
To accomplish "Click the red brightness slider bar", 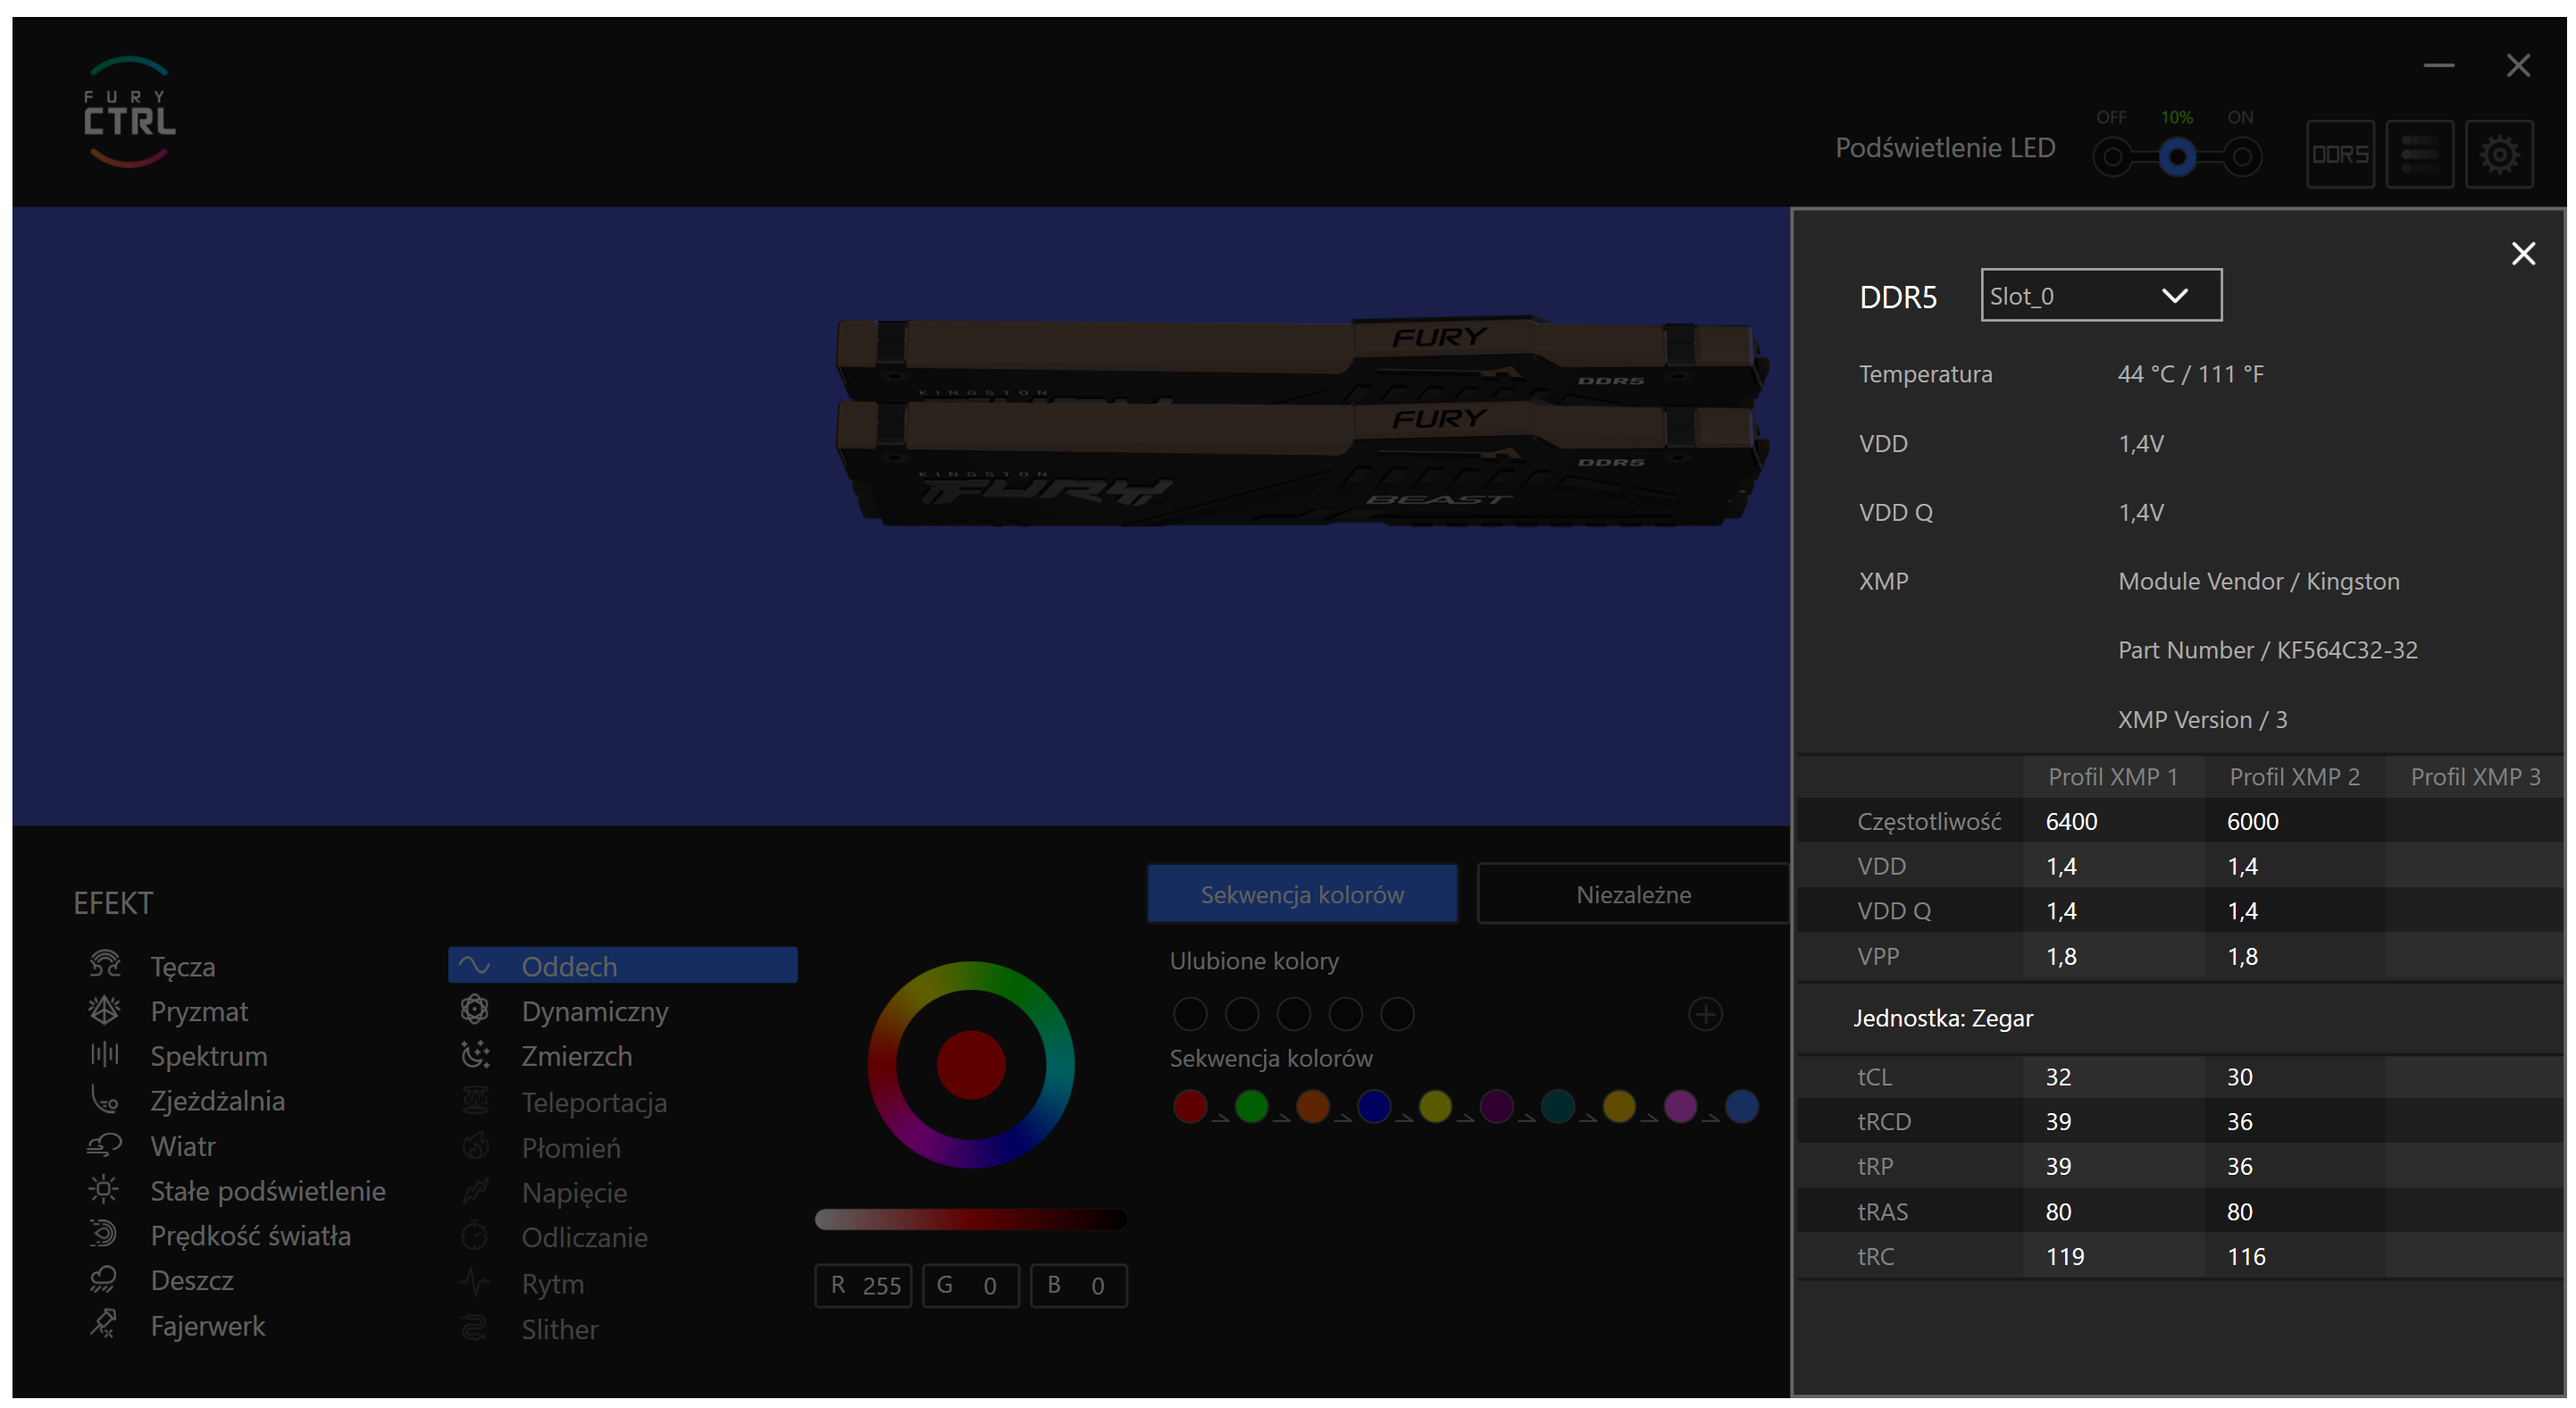I will point(970,1218).
